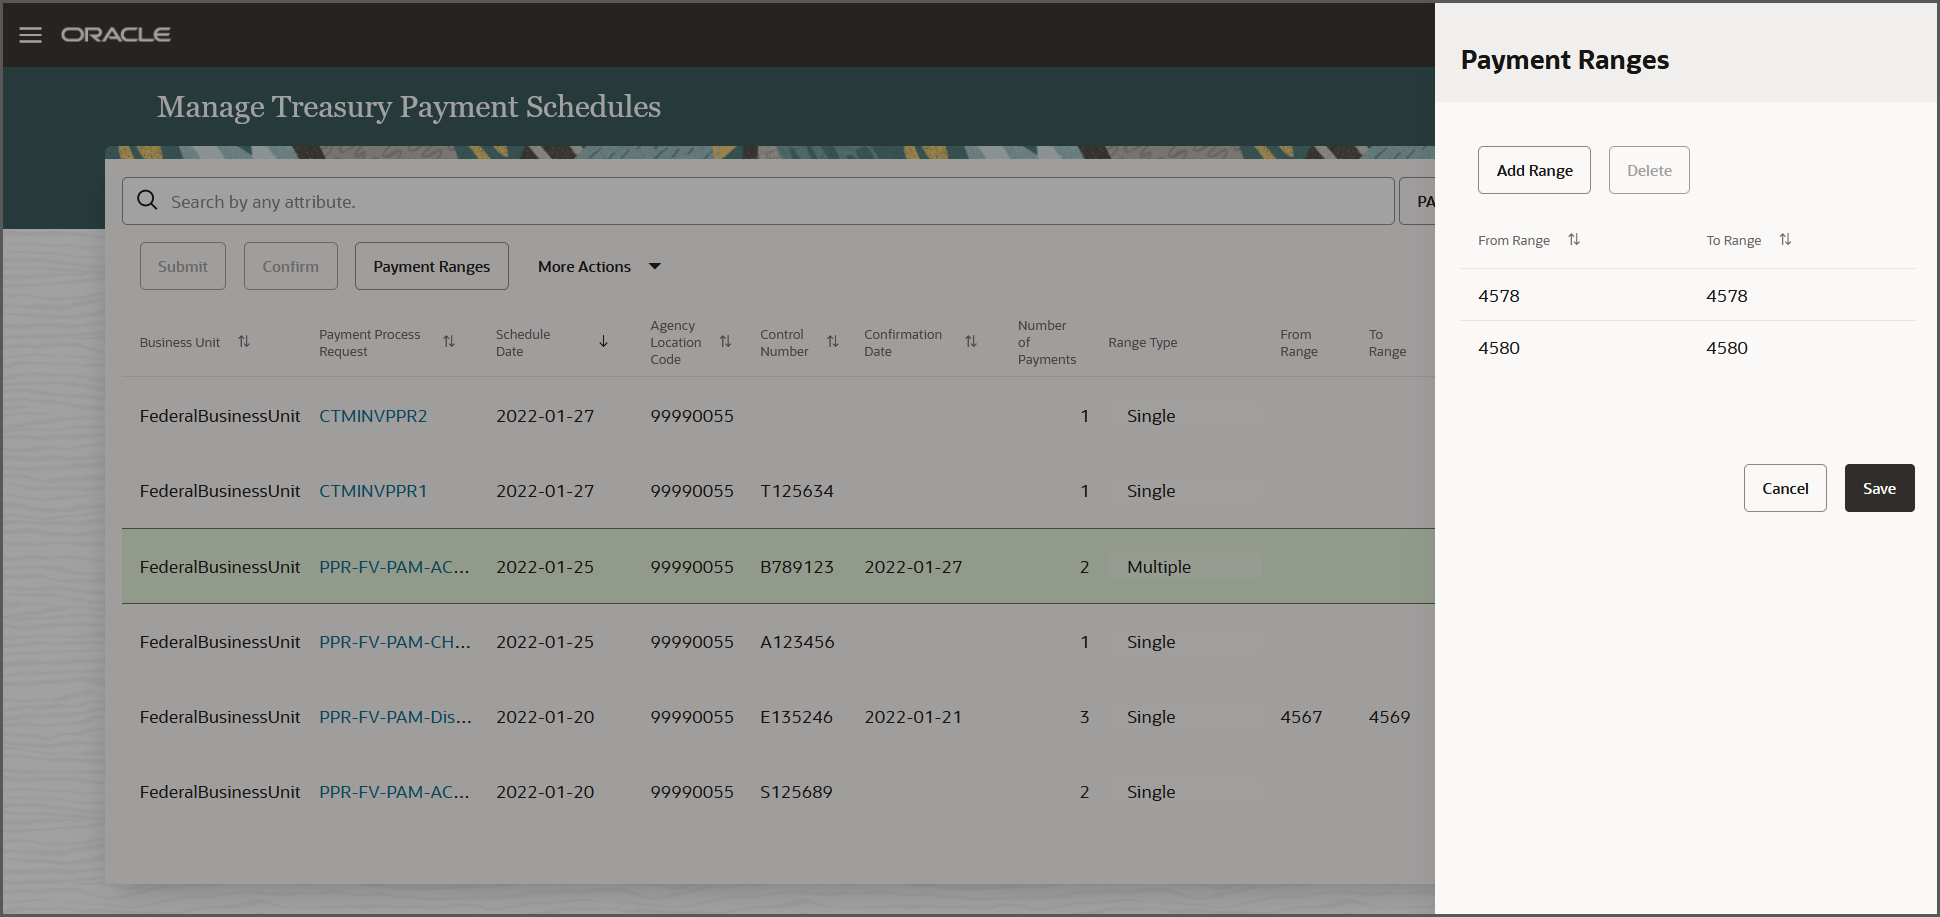
Task: Cancel the Payment Ranges panel
Action: click(x=1785, y=488)
